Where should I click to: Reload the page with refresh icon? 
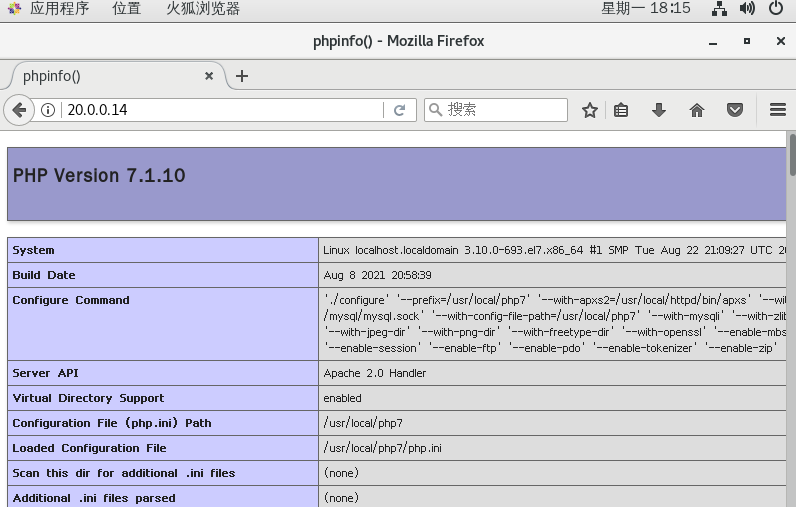point(400,110)
